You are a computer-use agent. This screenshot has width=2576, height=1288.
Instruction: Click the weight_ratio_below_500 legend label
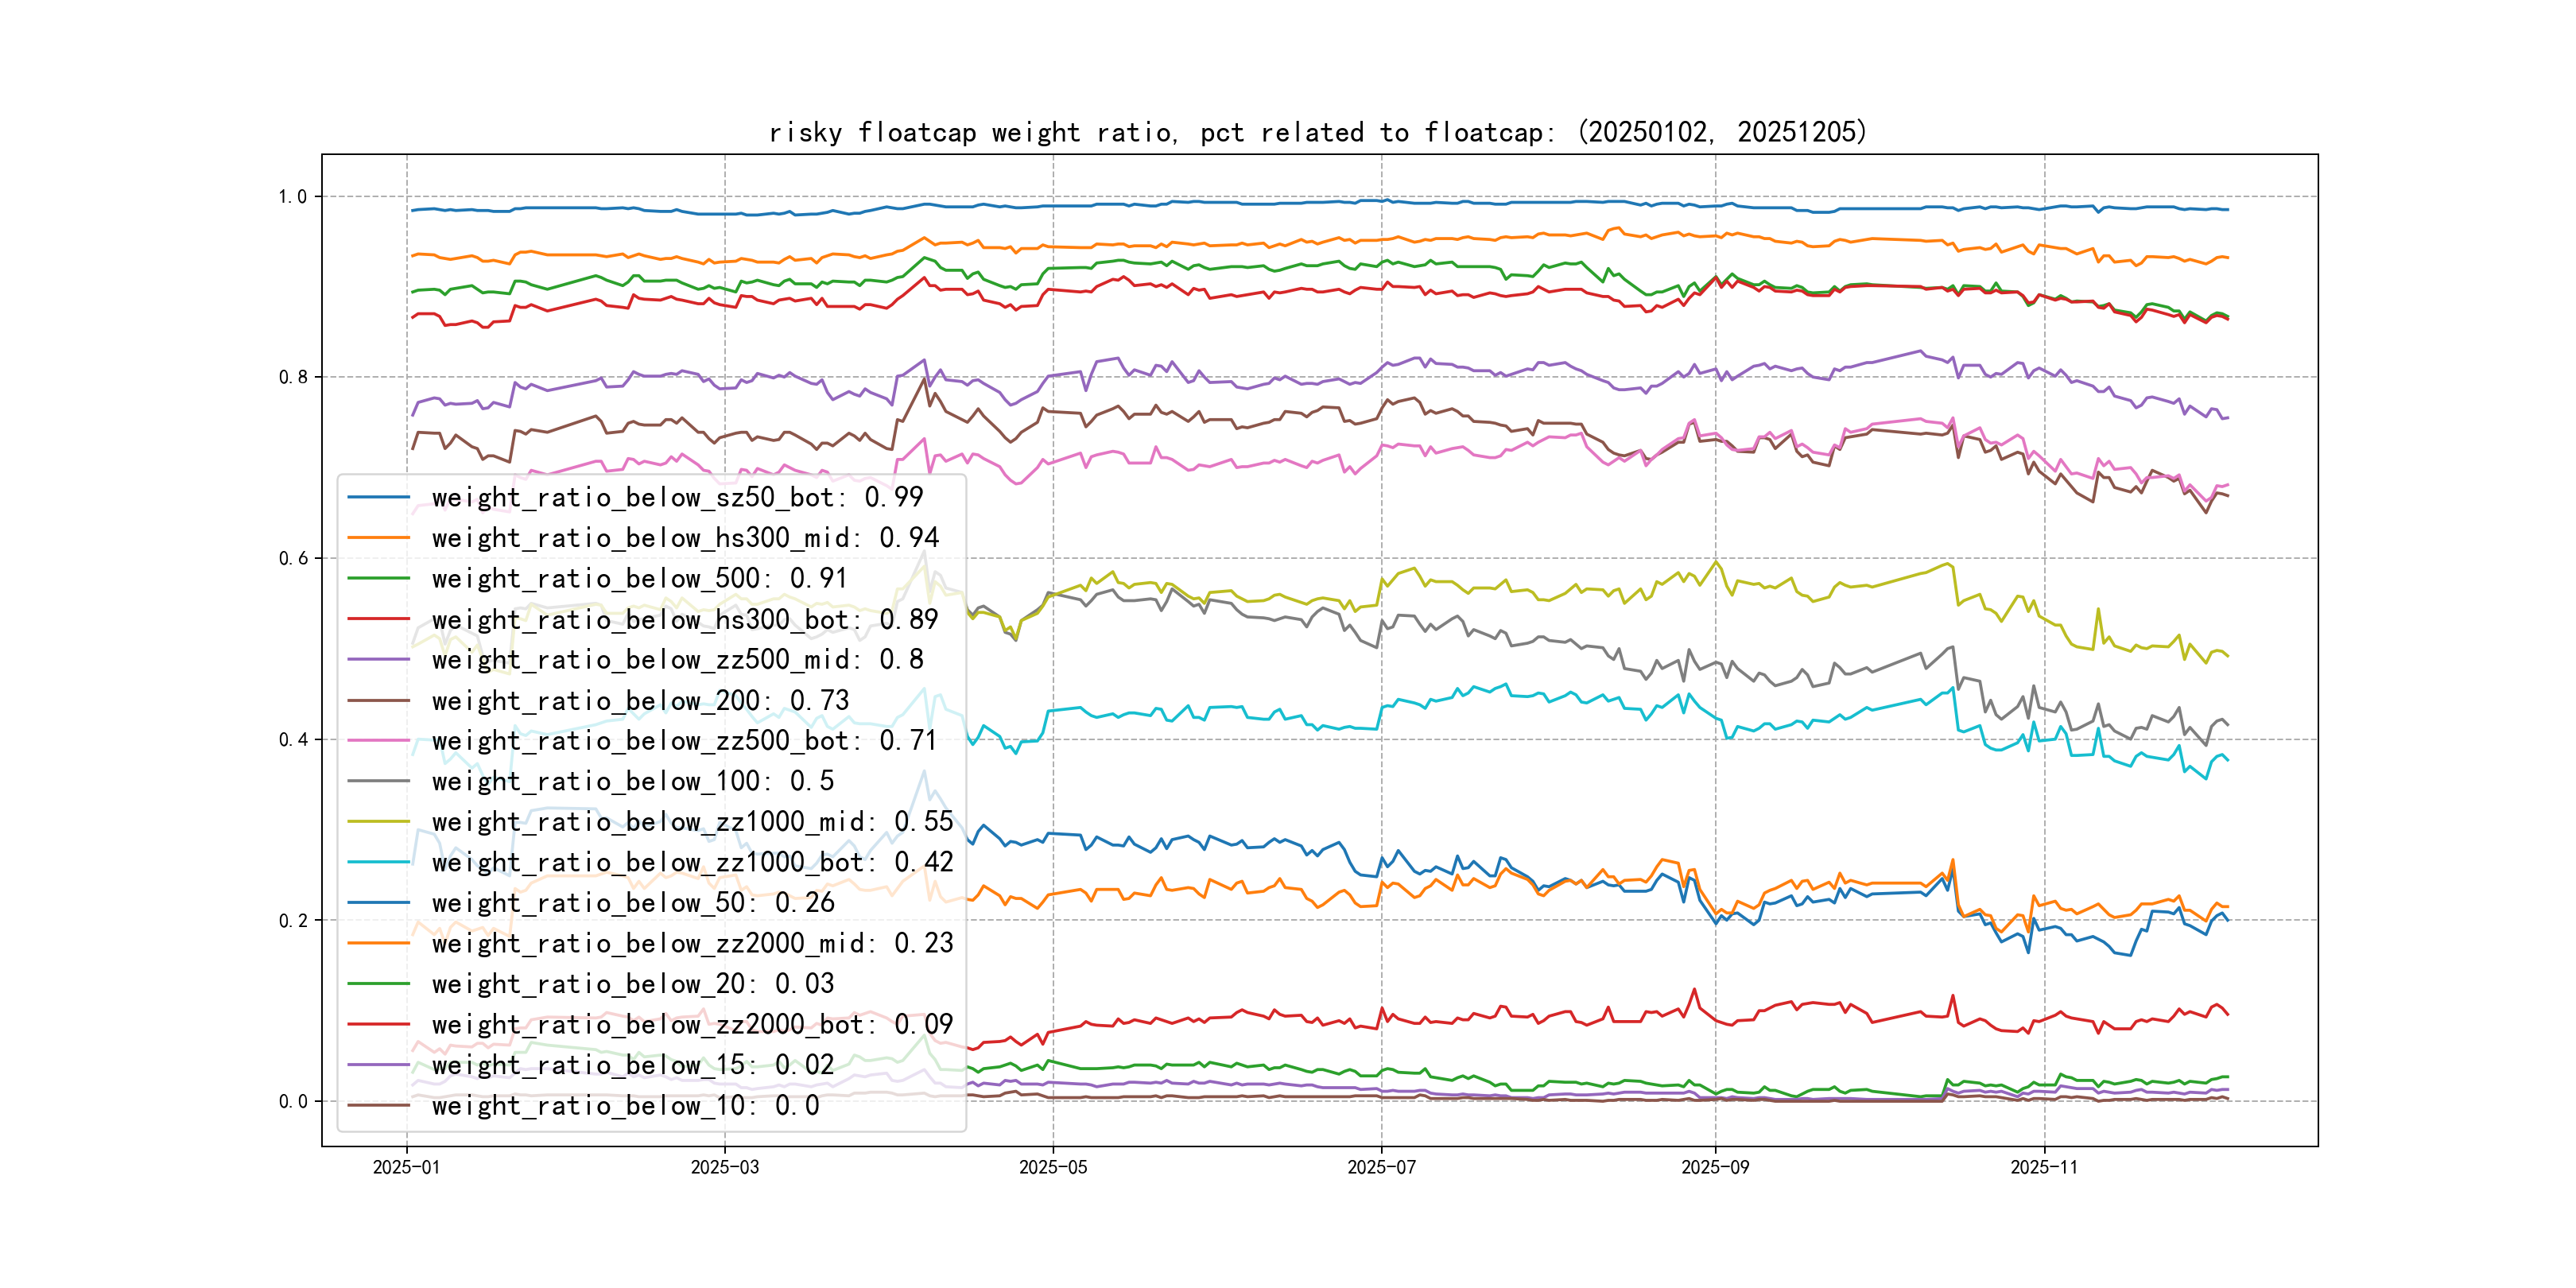[639, 578]
